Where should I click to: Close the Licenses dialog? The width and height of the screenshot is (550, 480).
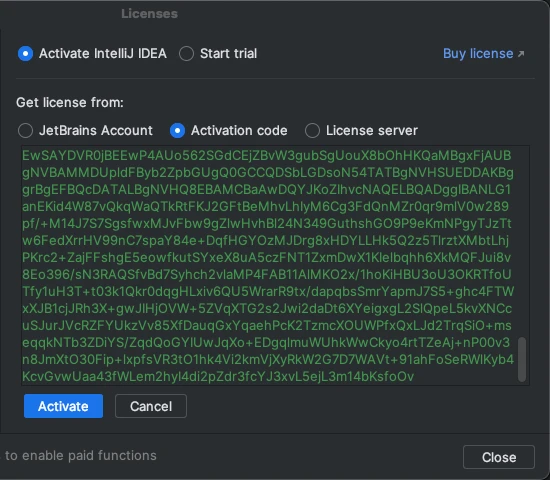click(x=499, y=457)
